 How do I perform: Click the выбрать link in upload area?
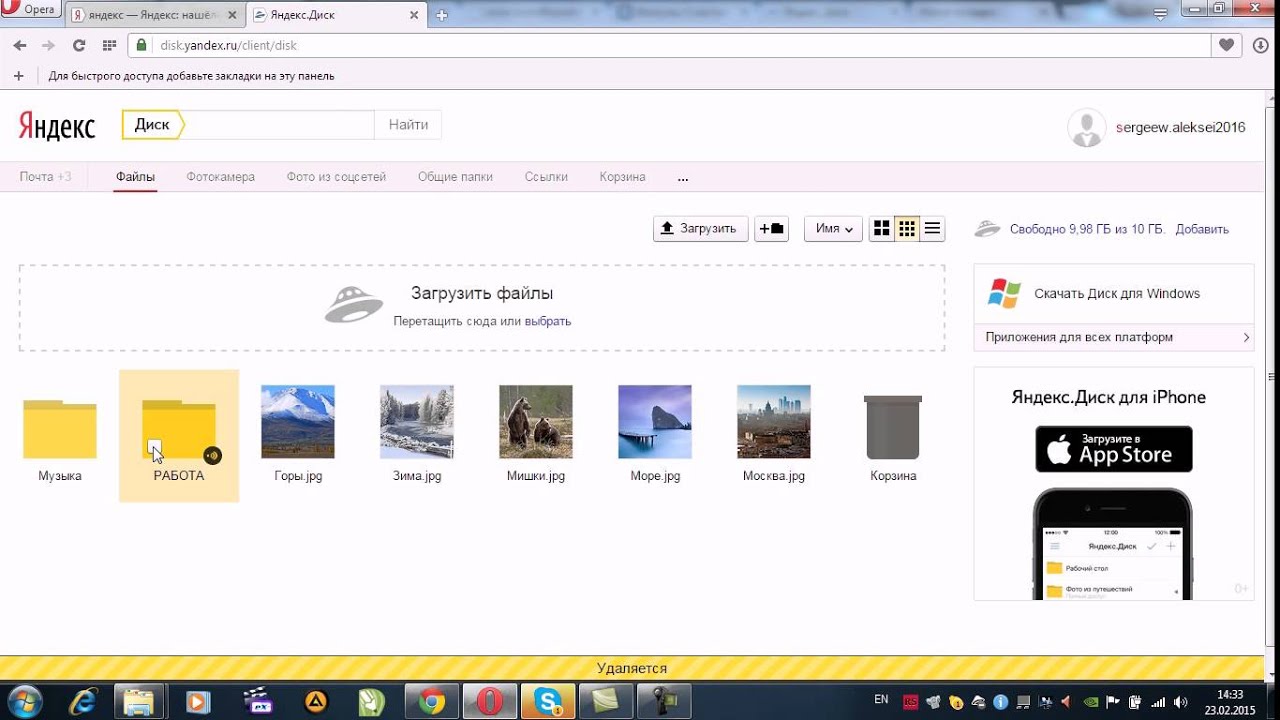coord(548,321)
